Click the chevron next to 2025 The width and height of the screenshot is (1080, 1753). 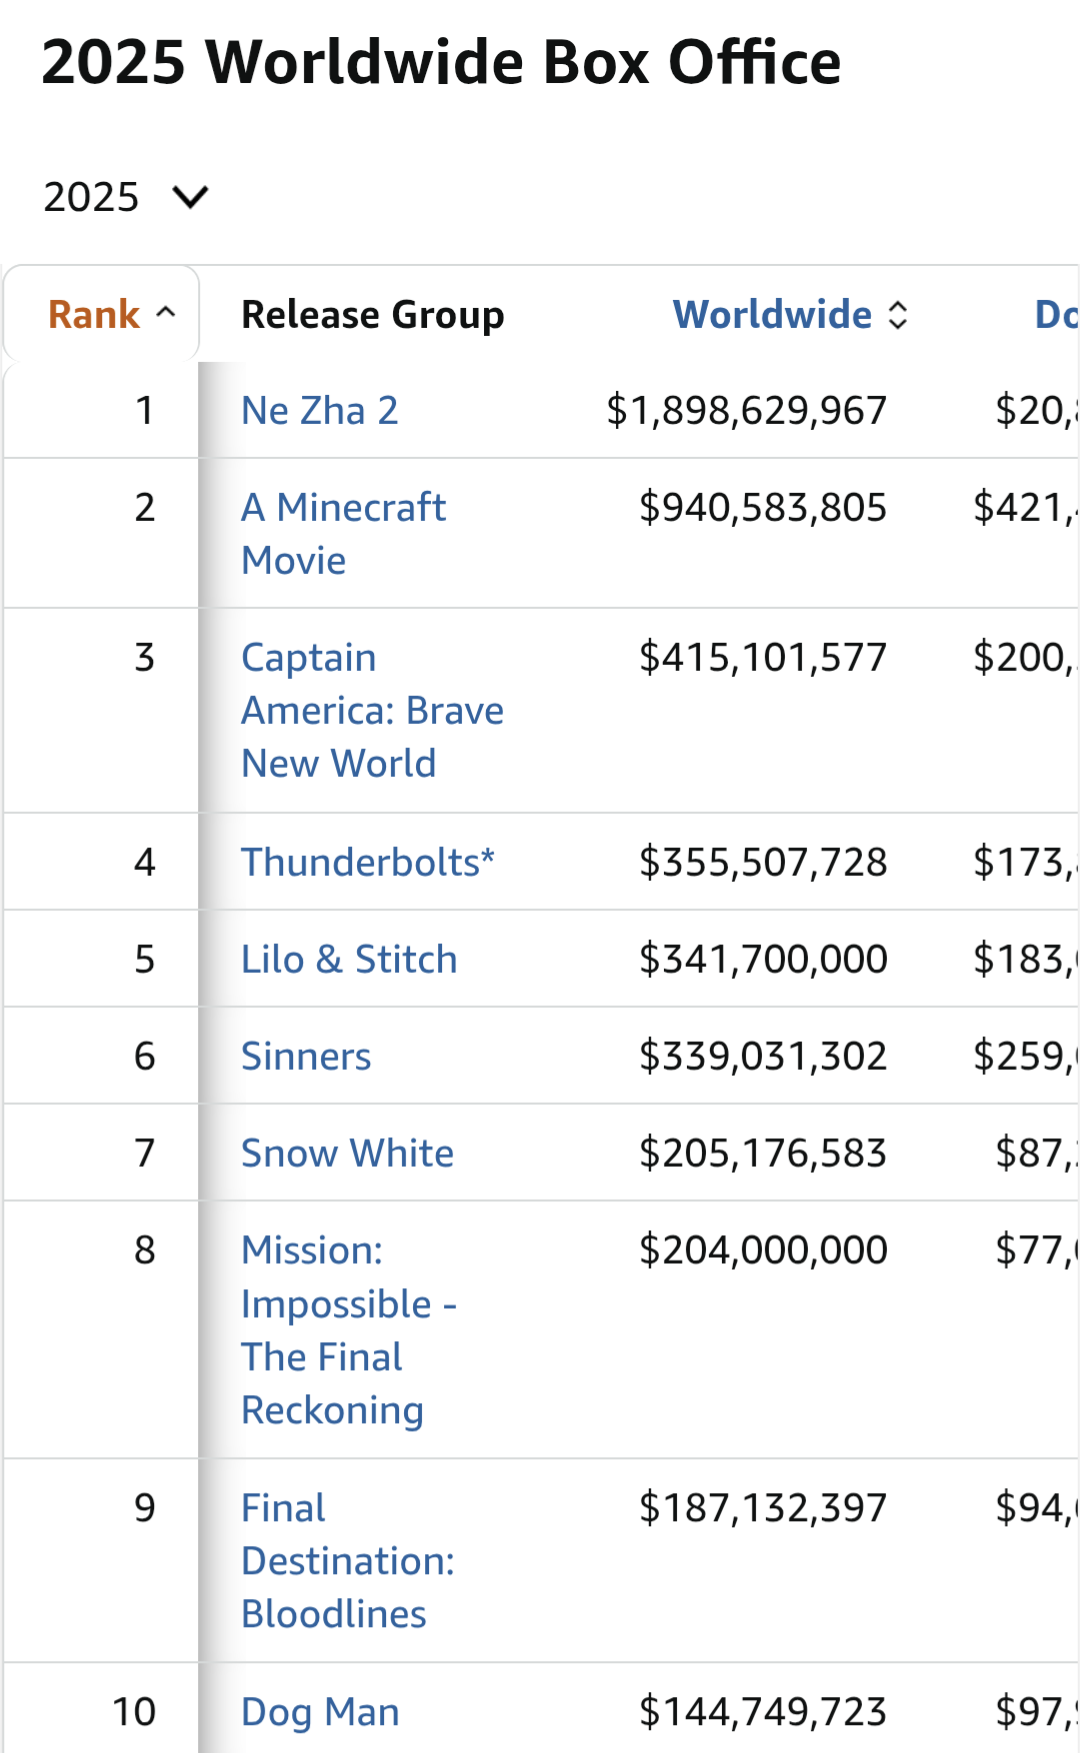[190, 197]
